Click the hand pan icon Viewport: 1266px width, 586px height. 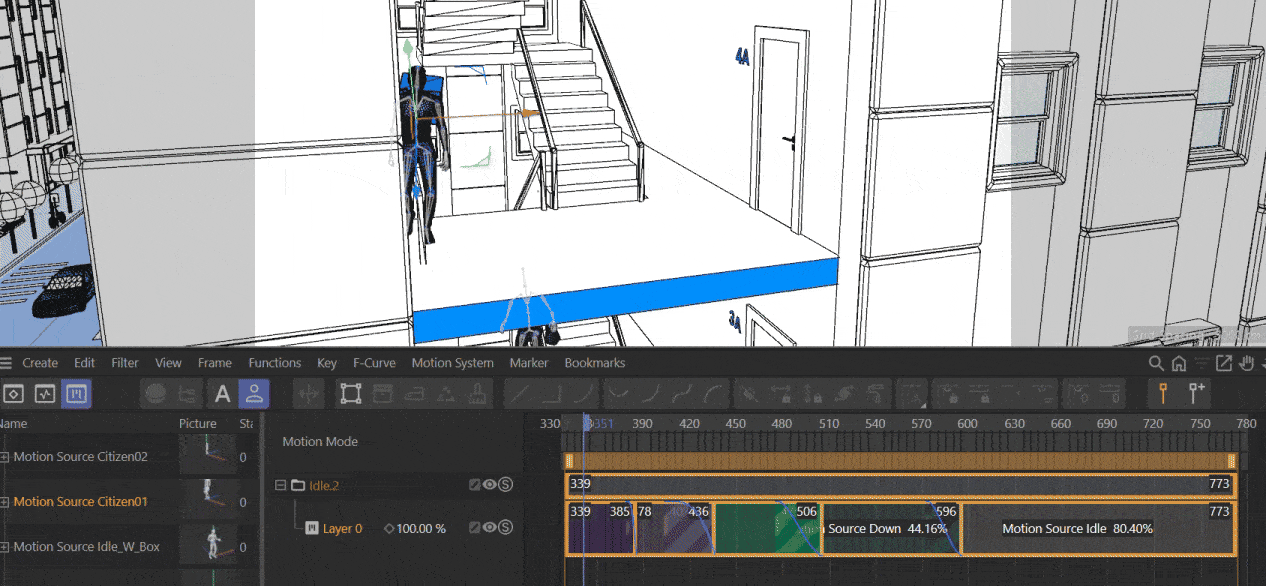tap(1247, 363)
